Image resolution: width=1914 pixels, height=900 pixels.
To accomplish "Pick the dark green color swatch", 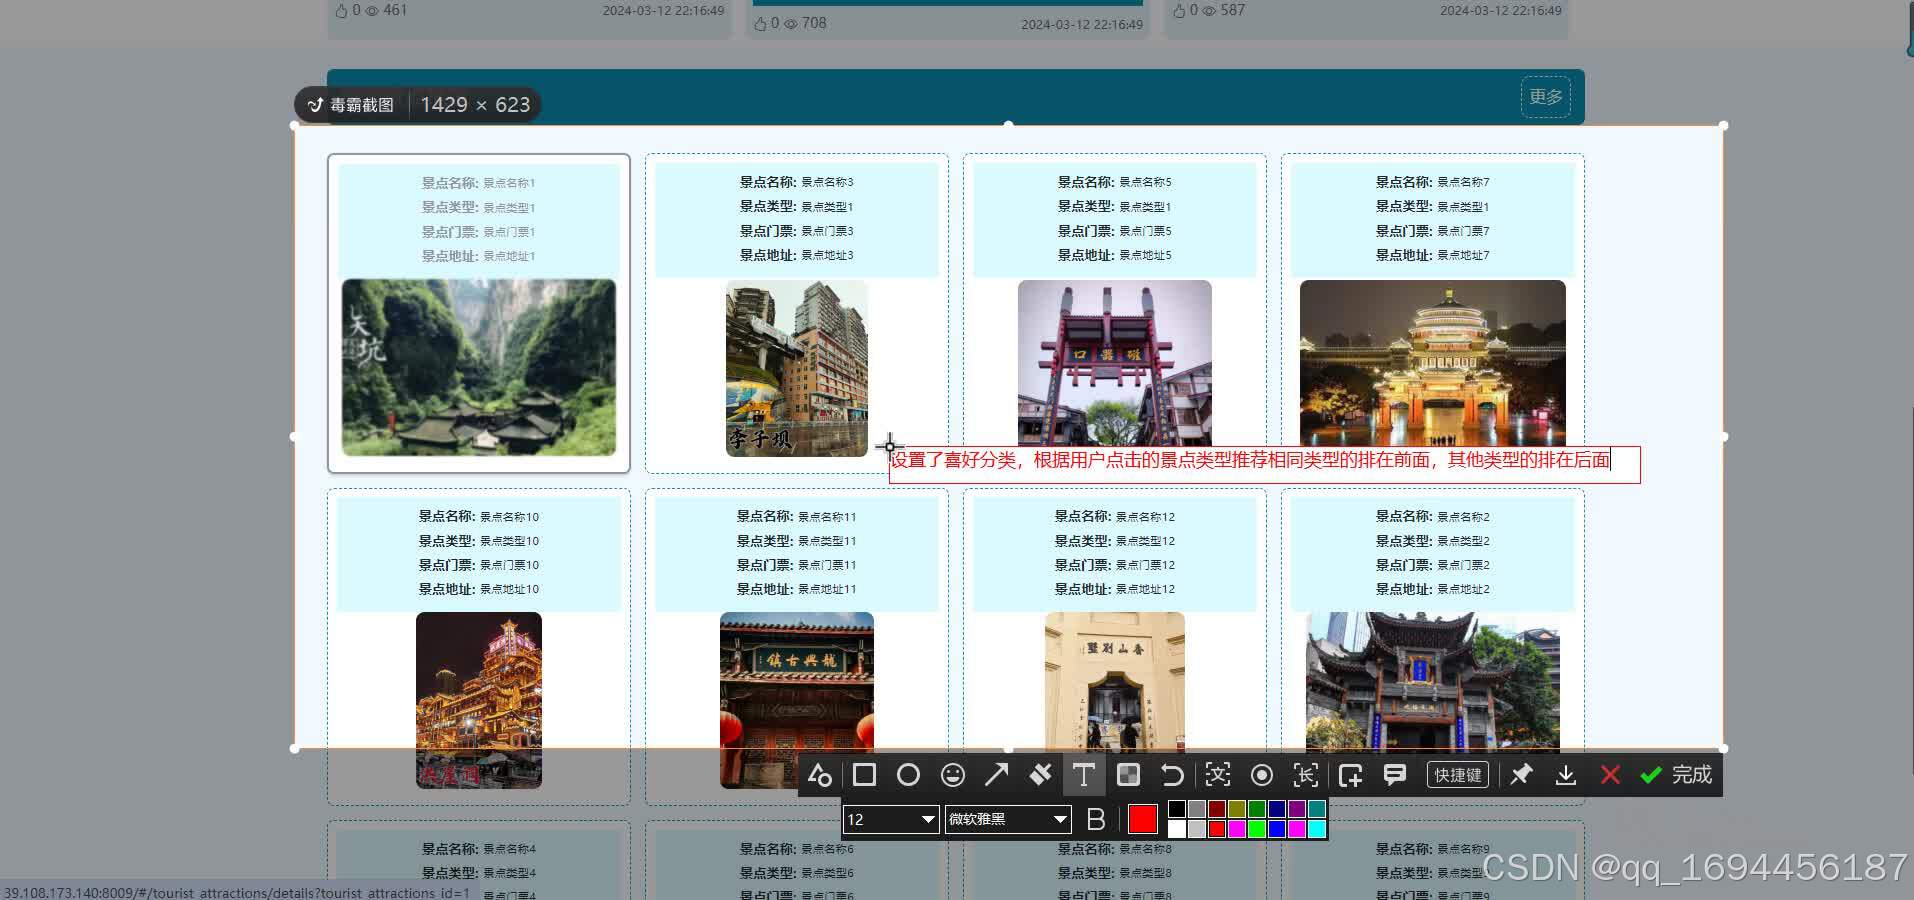I will pos(1257,809).
